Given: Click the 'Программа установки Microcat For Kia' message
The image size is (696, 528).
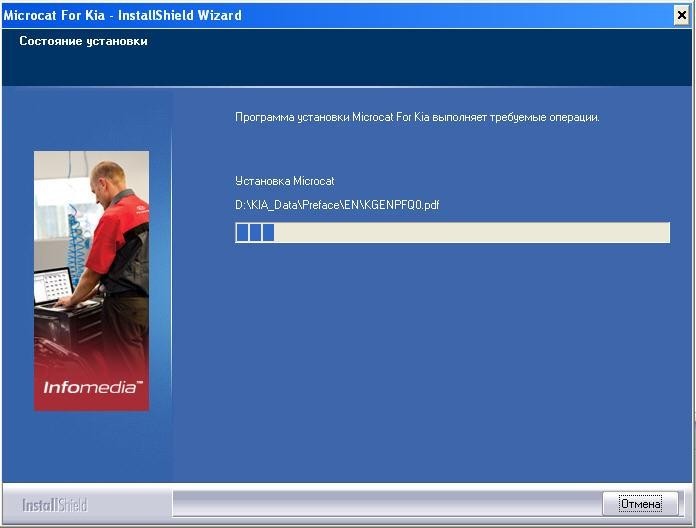Looking at the screenshot, I should 417,117.
